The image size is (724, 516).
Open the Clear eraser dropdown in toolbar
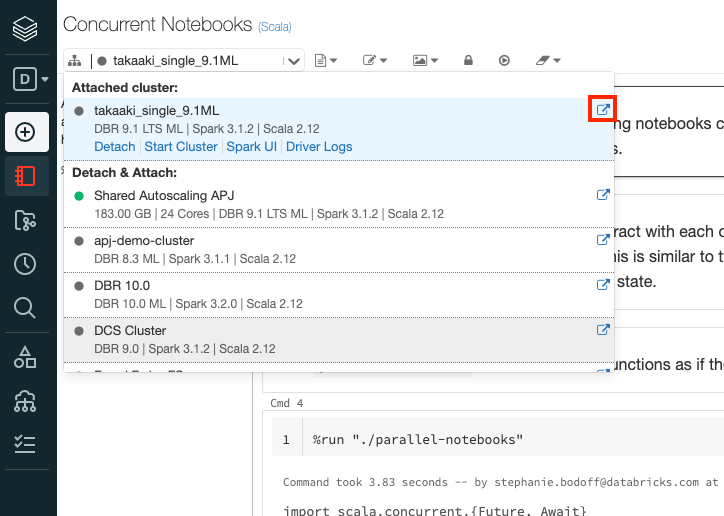[548, 60]
